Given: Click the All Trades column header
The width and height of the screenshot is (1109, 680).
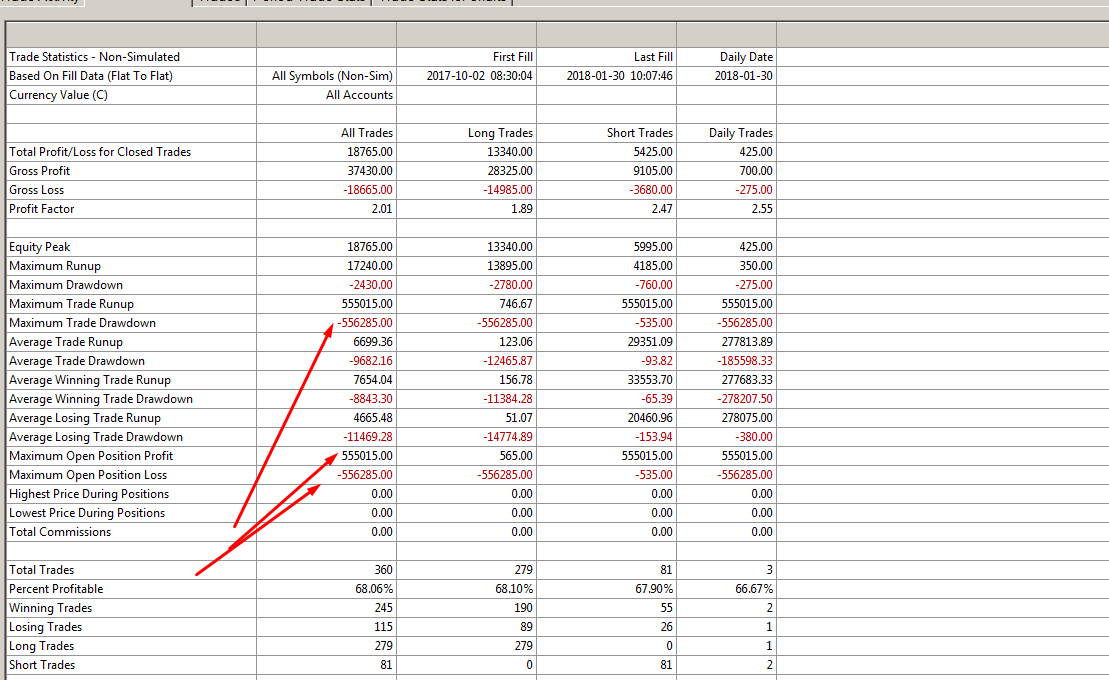Looking at the screenshot, I should [366, 133].
